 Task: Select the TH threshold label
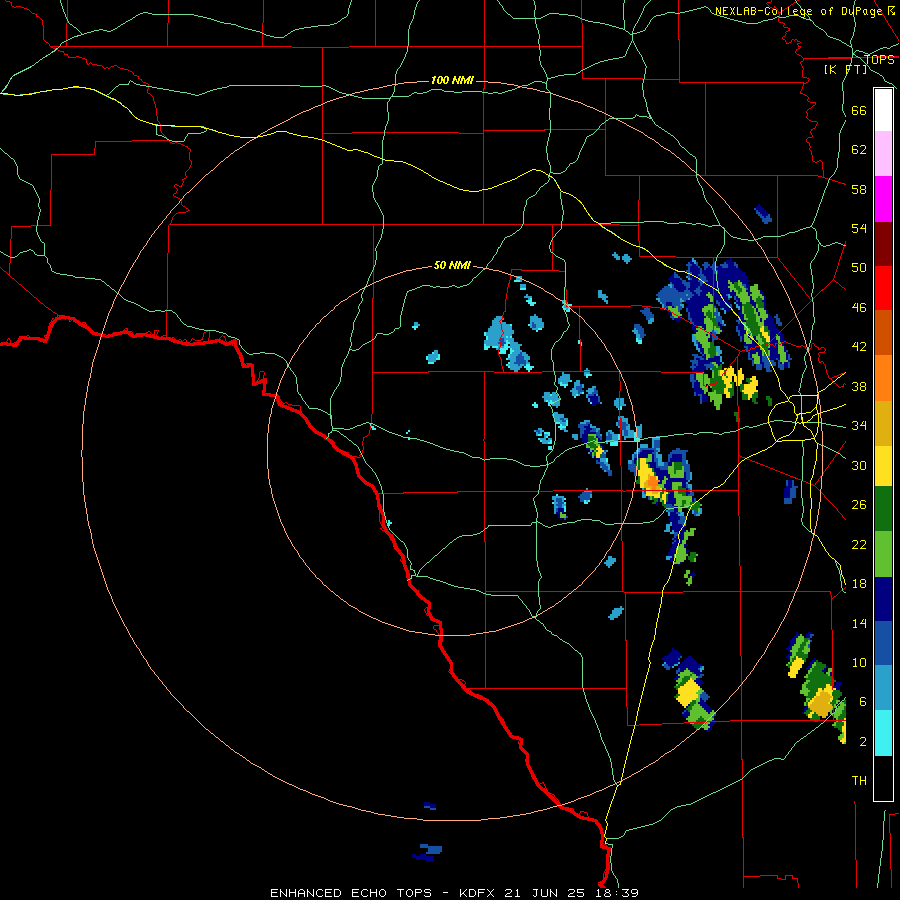[x=859, y=781]
